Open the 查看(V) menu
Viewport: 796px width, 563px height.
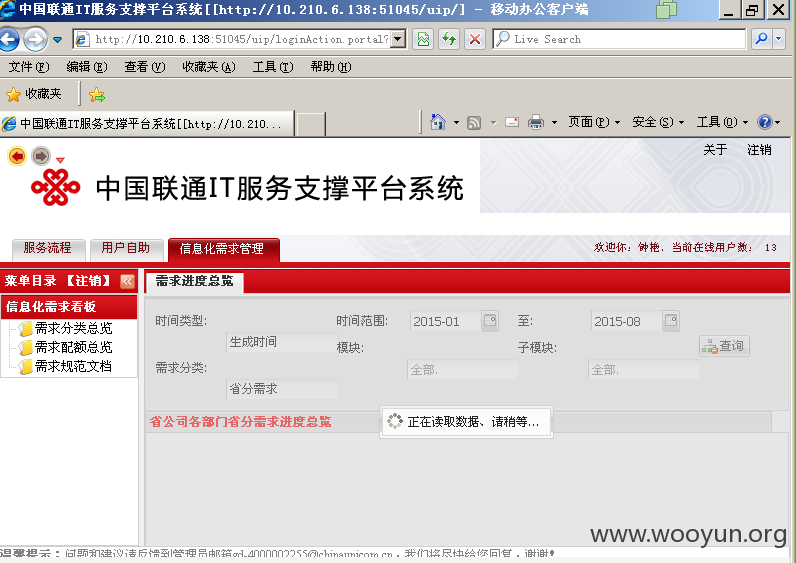[145, 67]
